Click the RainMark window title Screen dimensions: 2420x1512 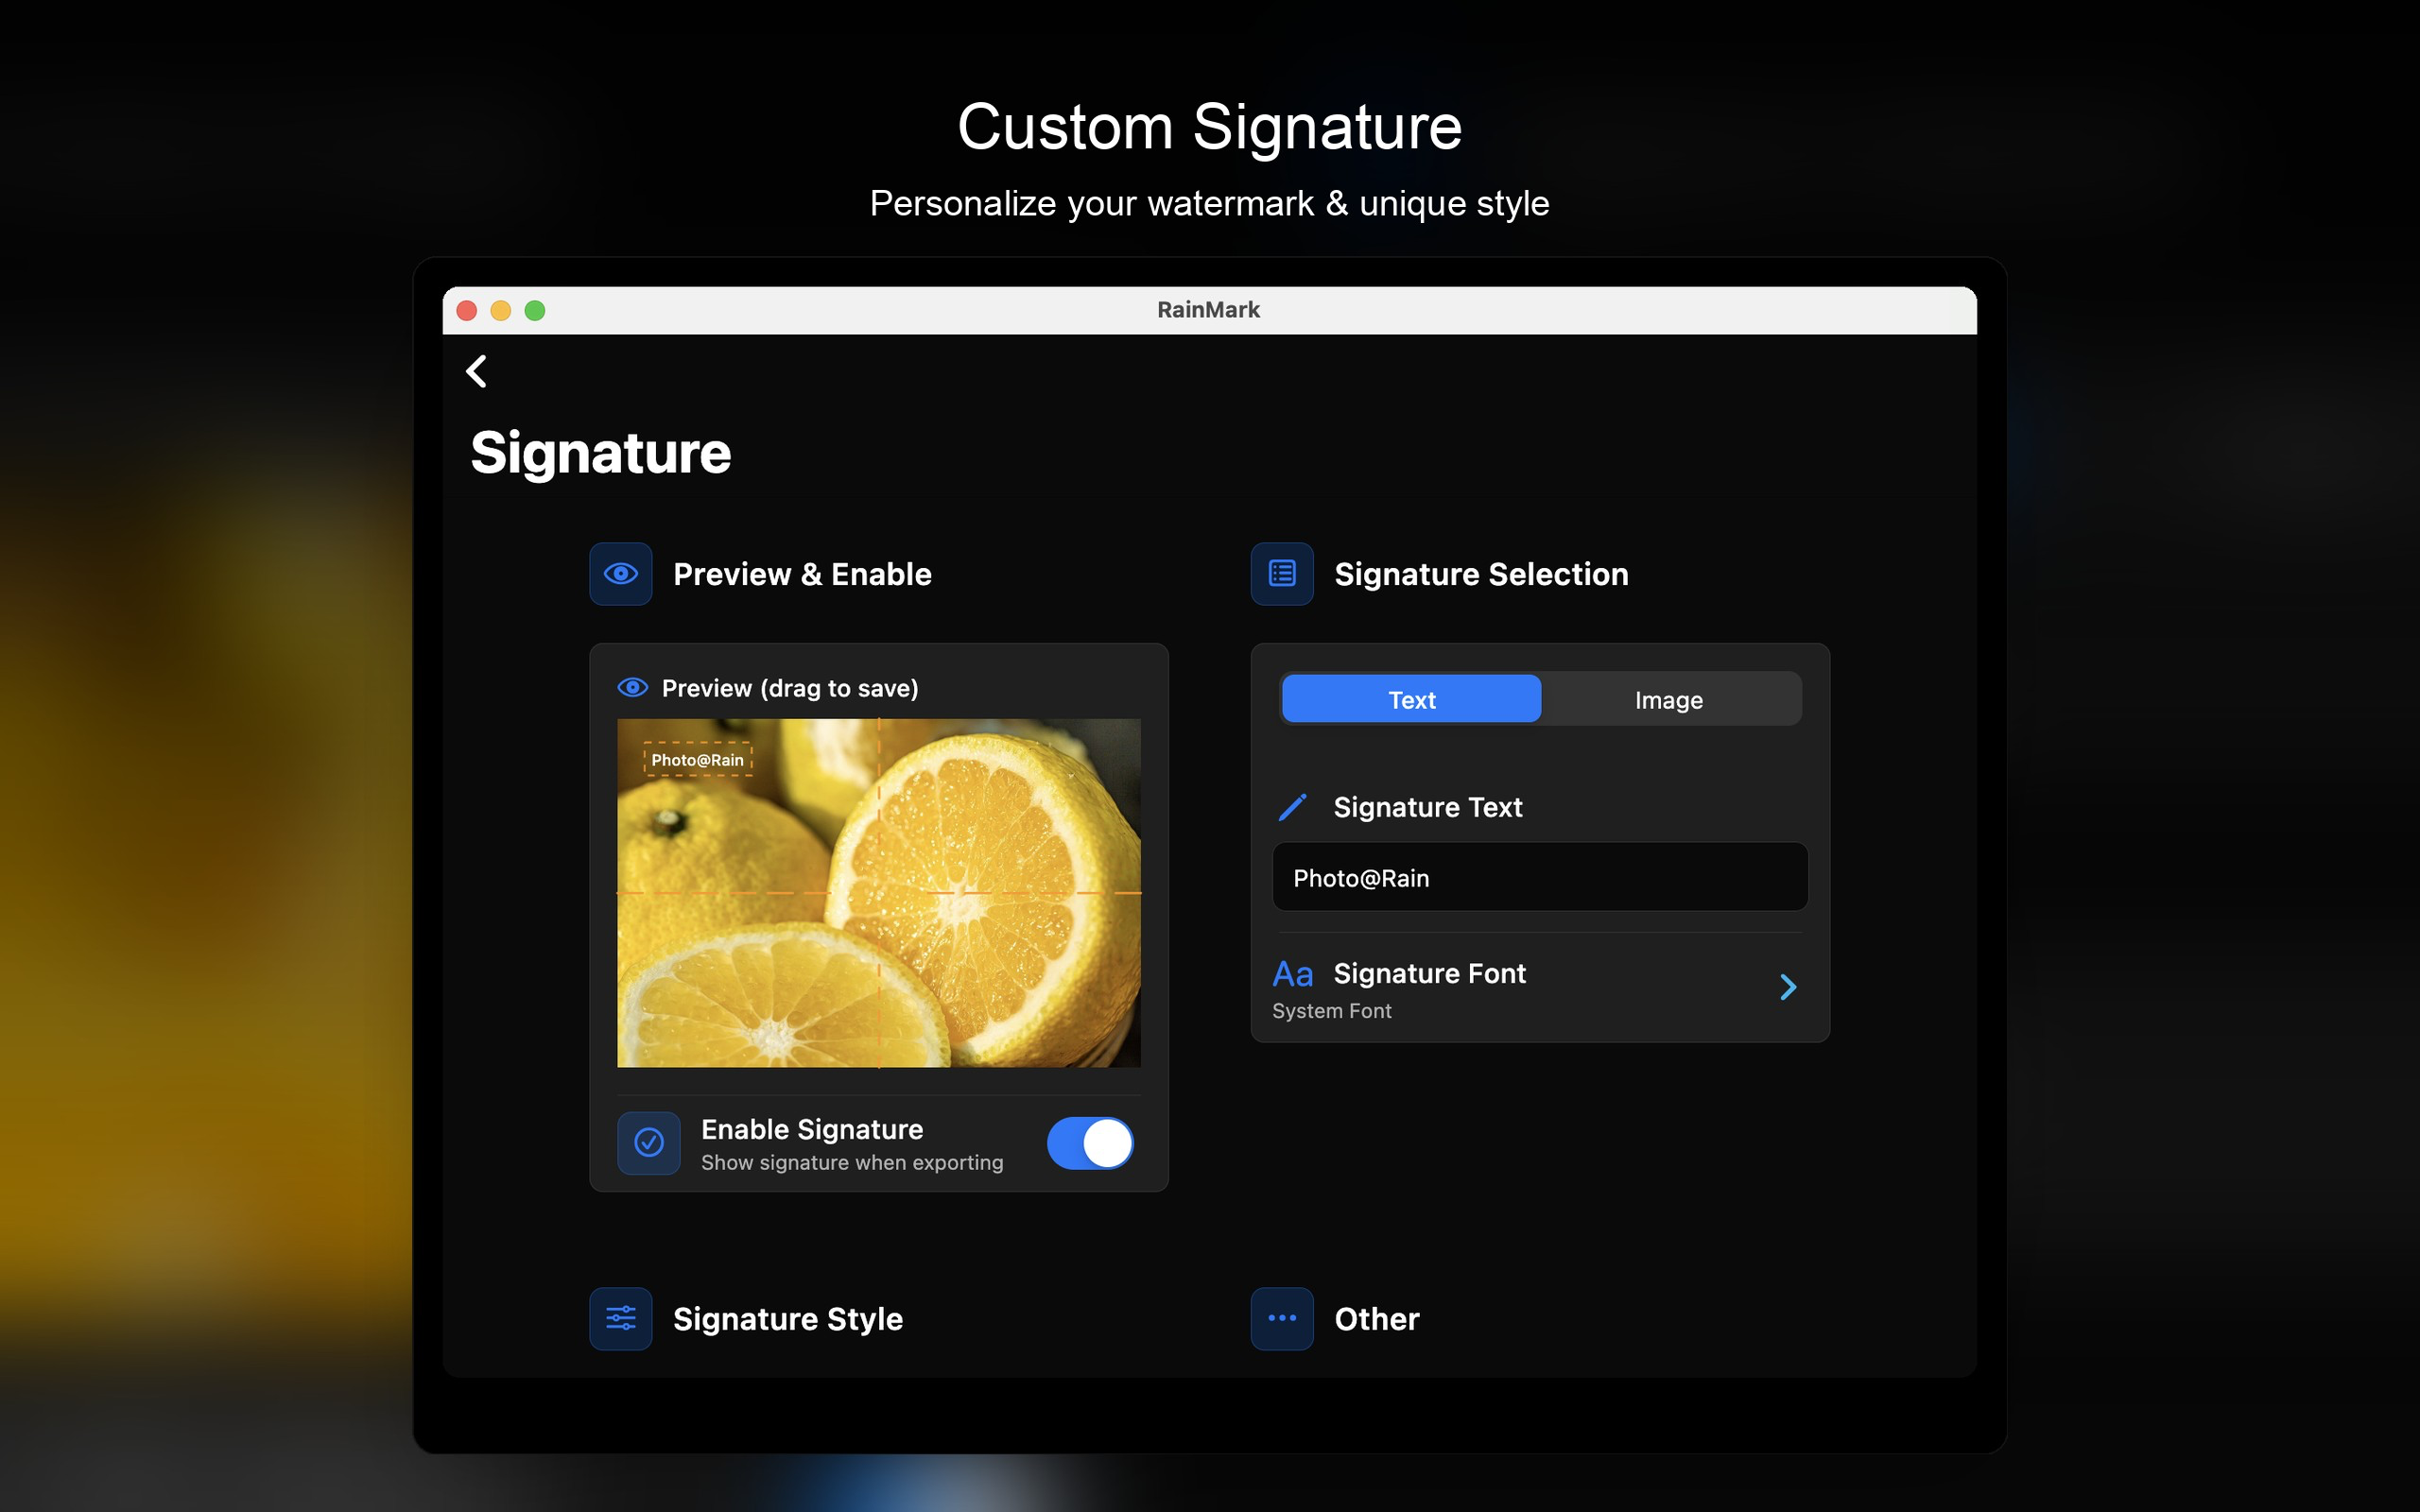pyautogui.click(x=1208, y=310)
